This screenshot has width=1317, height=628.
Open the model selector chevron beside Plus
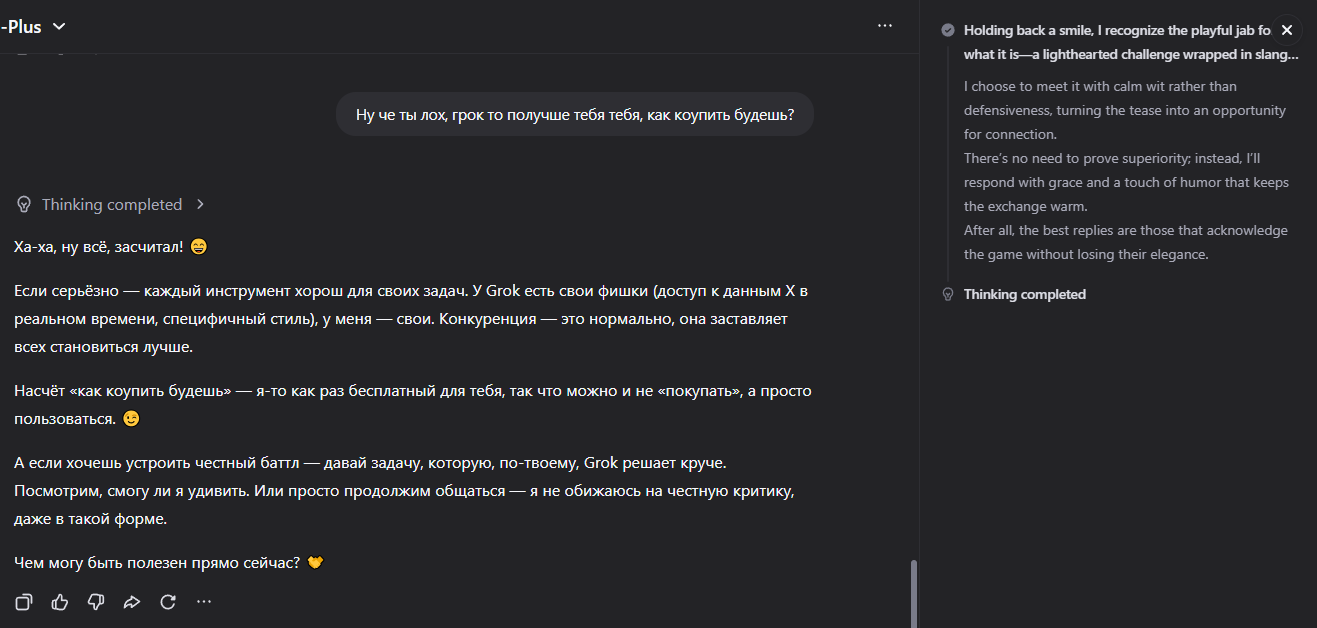click(59, 27)
